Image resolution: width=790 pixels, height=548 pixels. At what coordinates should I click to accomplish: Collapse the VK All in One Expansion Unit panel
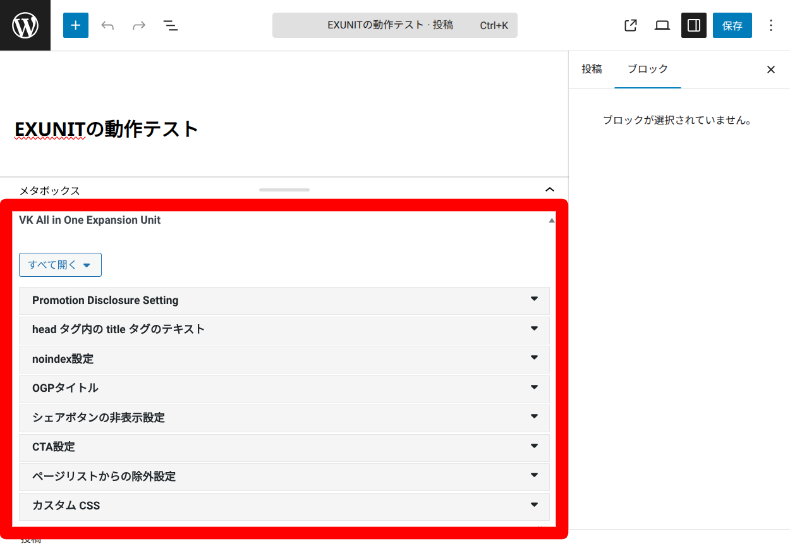(x=551, y=221)
